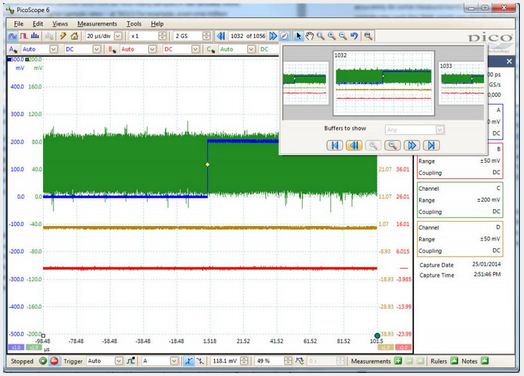Open Channel A range Auto dropdown

coord(53,49)
